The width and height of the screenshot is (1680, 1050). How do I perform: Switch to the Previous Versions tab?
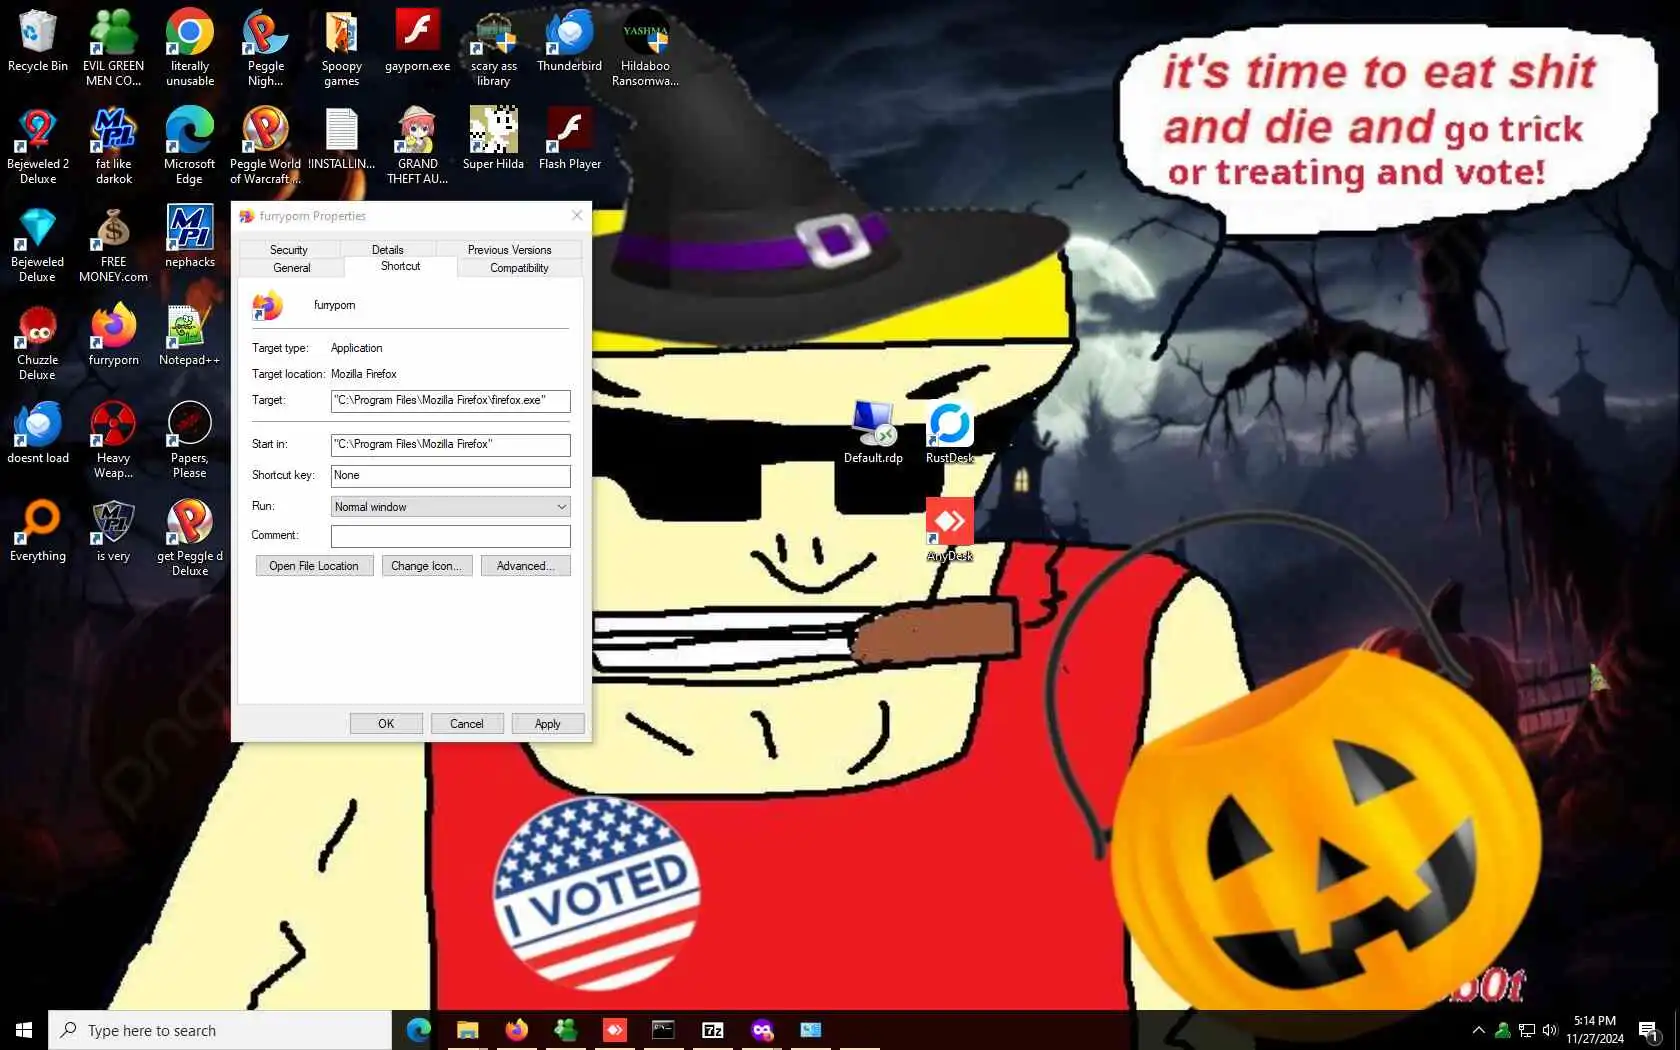point(509,250)
